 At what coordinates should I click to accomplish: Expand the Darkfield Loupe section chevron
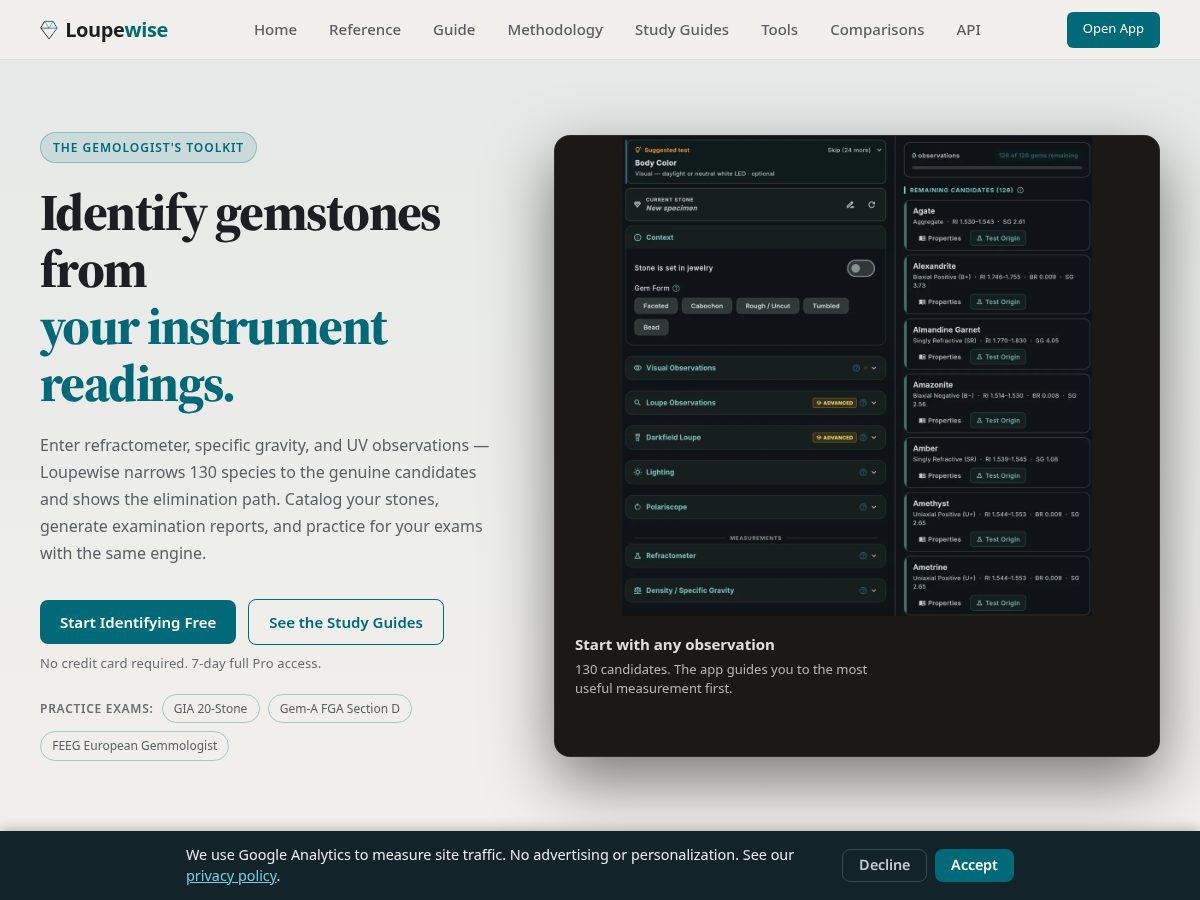click(x=874, y=437)
